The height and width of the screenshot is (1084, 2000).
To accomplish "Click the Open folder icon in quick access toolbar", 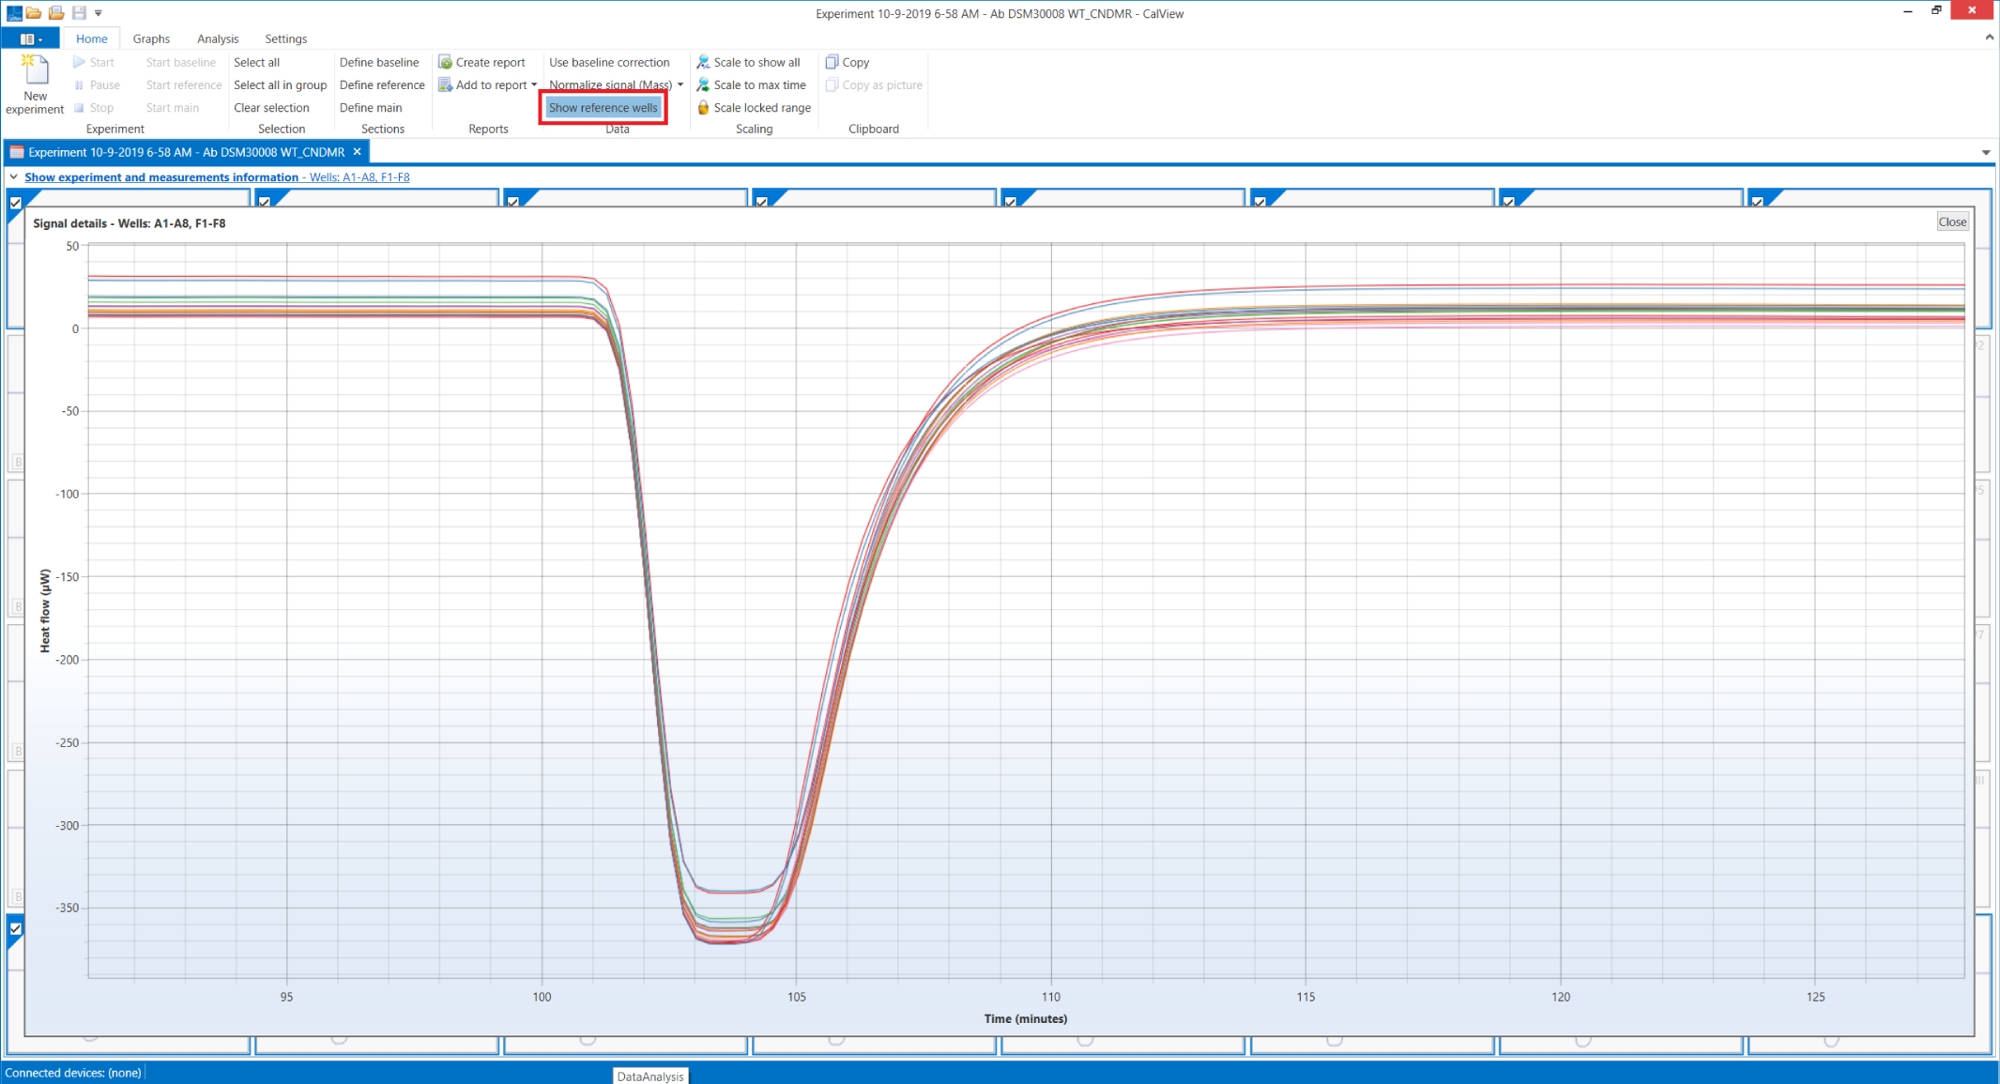I will coord(34,13).
